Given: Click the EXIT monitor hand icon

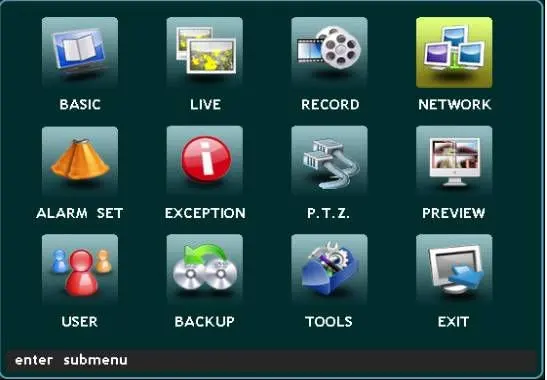Looking at the screenshot, I should (x=454, y=270).
